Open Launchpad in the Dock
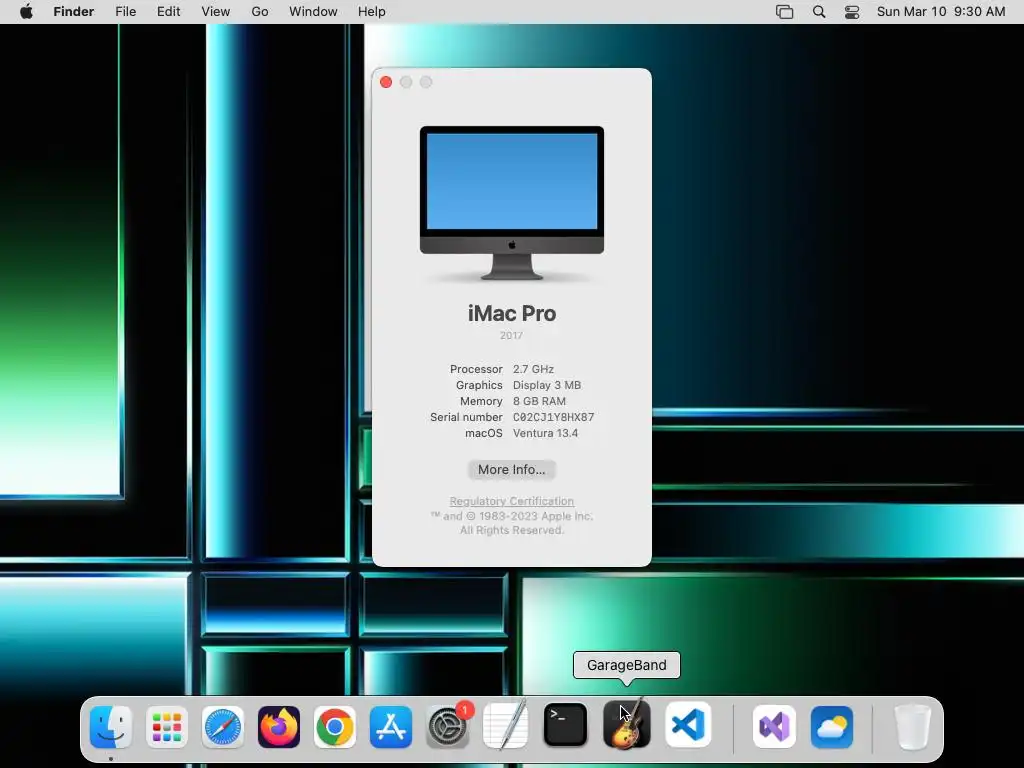This screenshot has width=1024, height=768. (x=167, y=726)
